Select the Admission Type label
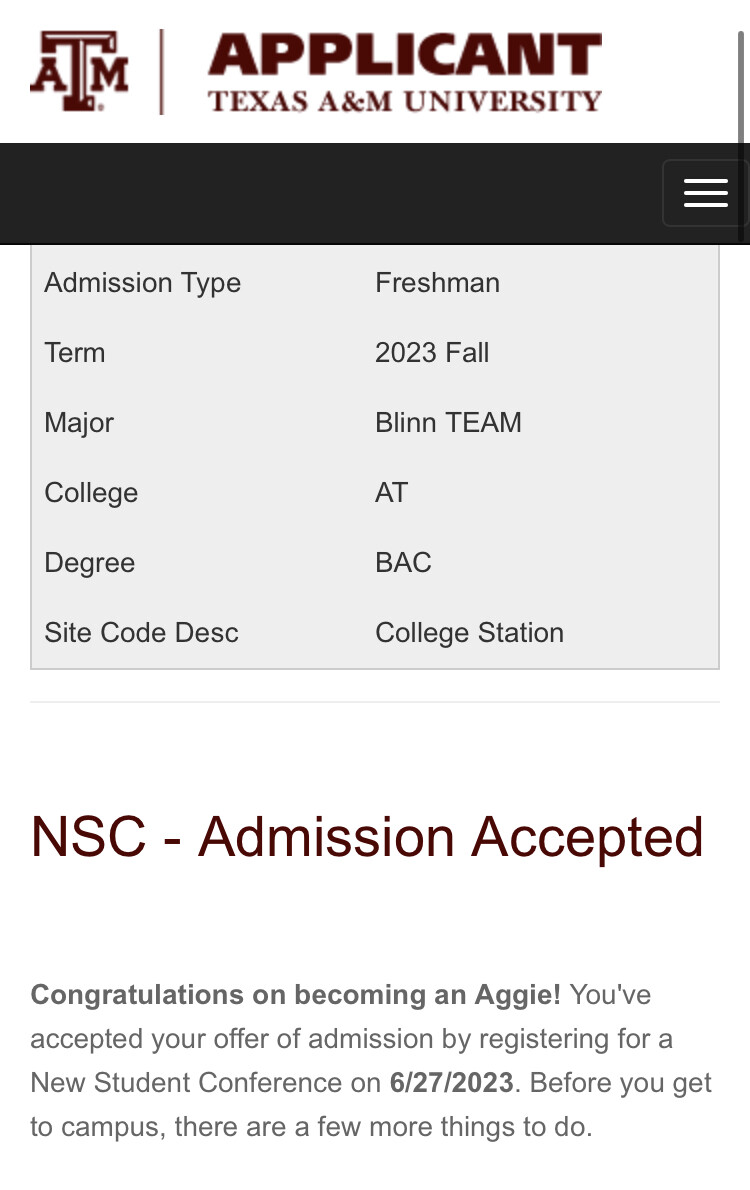Image resolution: width=750 pixels, height=1190 pixels. click(143, 283)
